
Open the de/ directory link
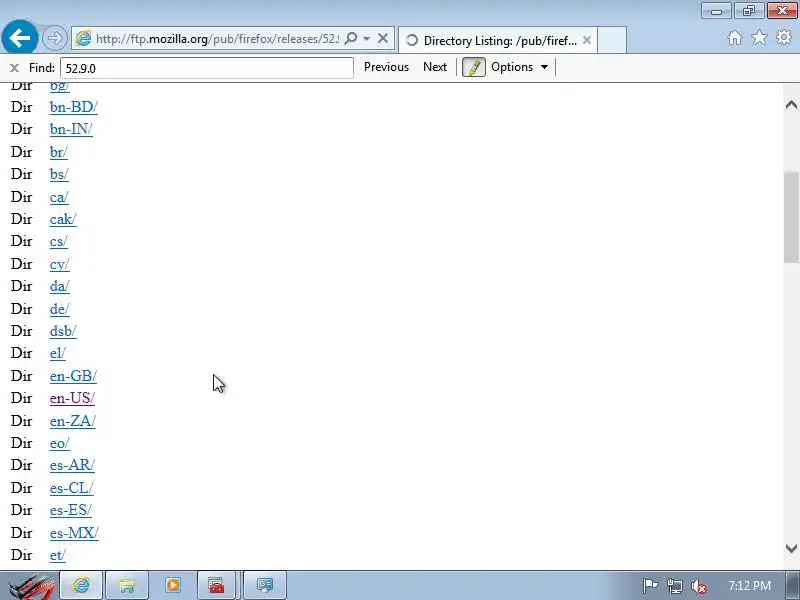pyautogui.click(x=59, y=309)
